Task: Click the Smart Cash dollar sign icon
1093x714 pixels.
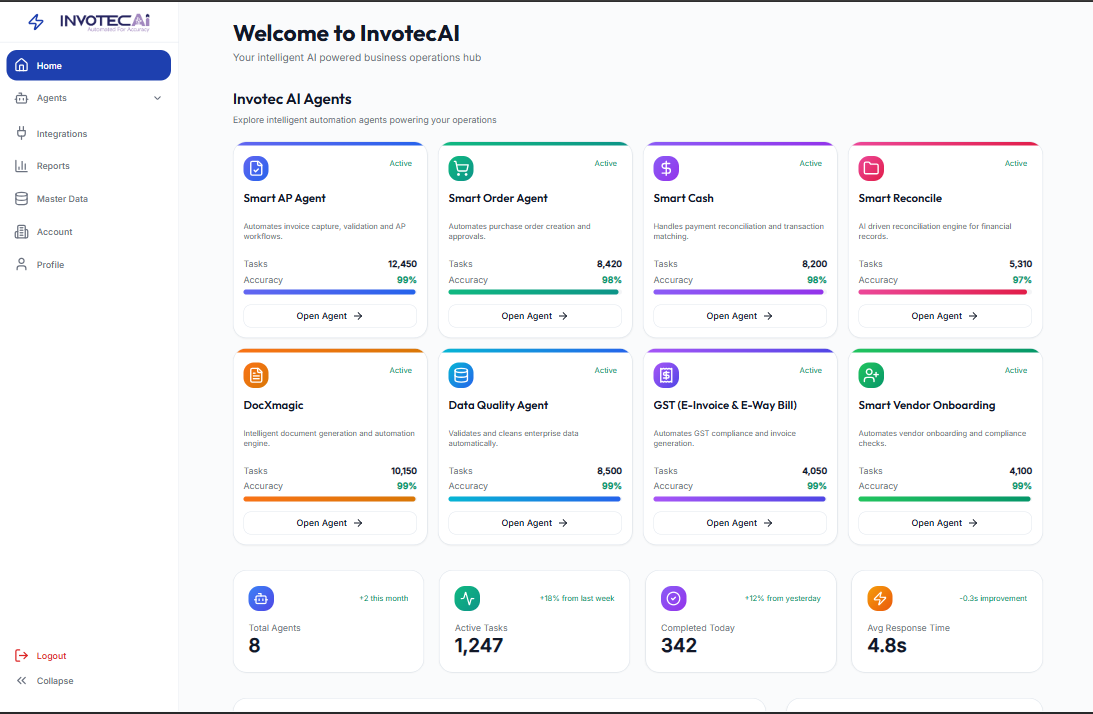Action: 666,168
